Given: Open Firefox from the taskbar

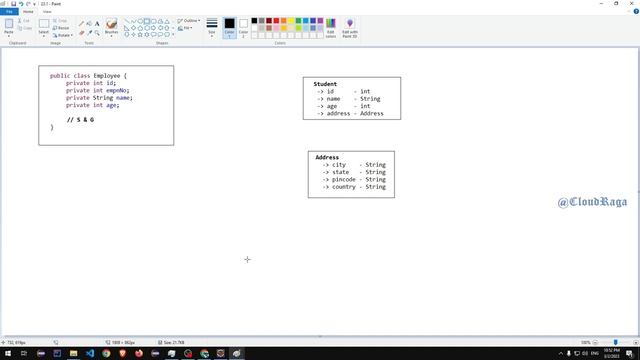Looking at the screenshot, I should click(139, 353).
